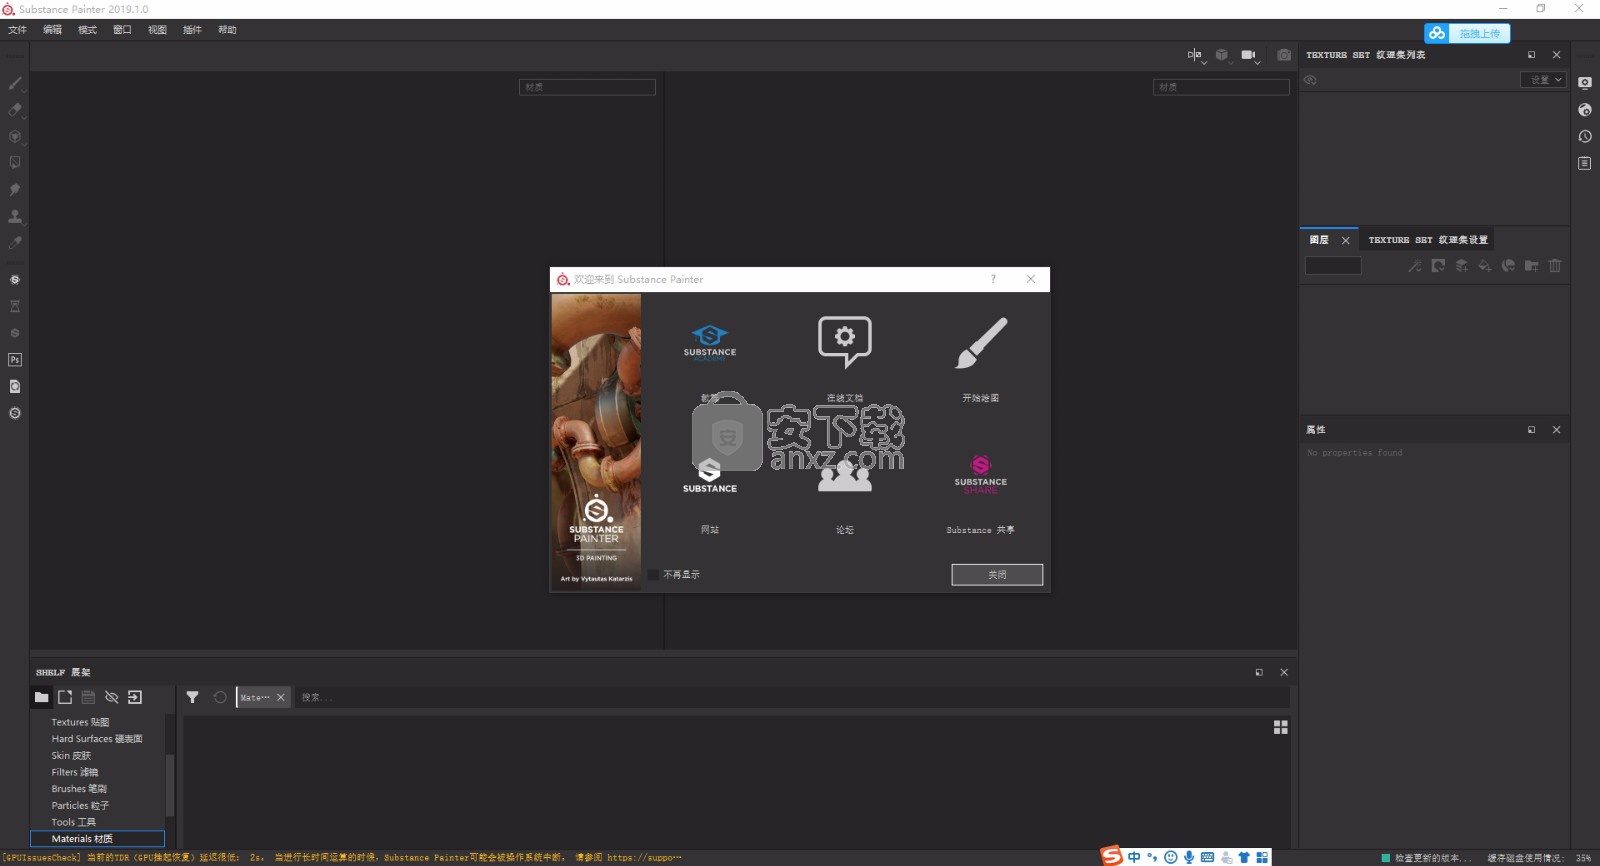
Task: Open the blend mode box in layers panel
Action: pyautogui.click(x=1333, y=265)
